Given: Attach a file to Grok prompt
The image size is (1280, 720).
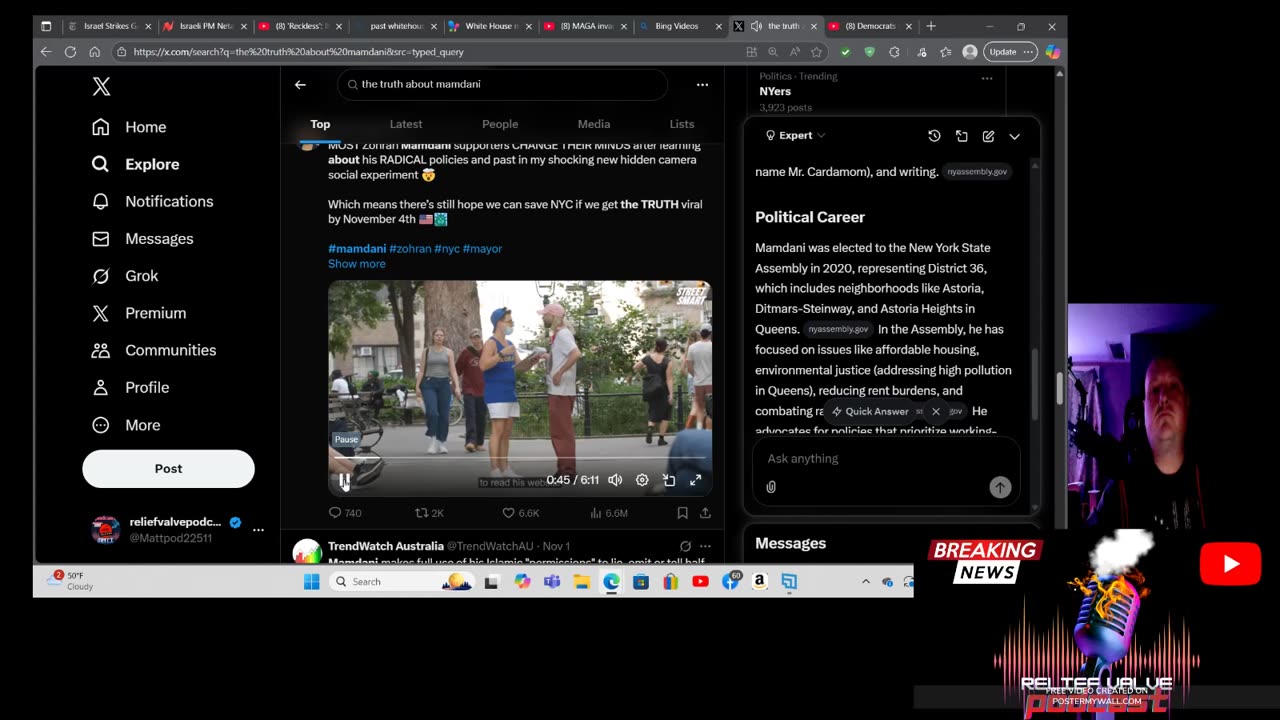Looking at the screenshot, I should 771,487.
